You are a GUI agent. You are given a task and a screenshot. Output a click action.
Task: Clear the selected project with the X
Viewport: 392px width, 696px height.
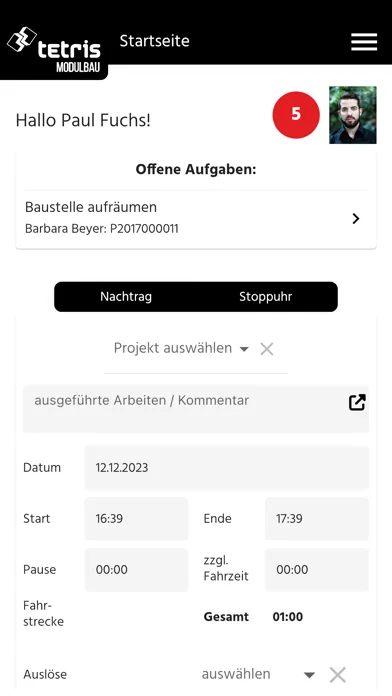(x=266, y=349)
